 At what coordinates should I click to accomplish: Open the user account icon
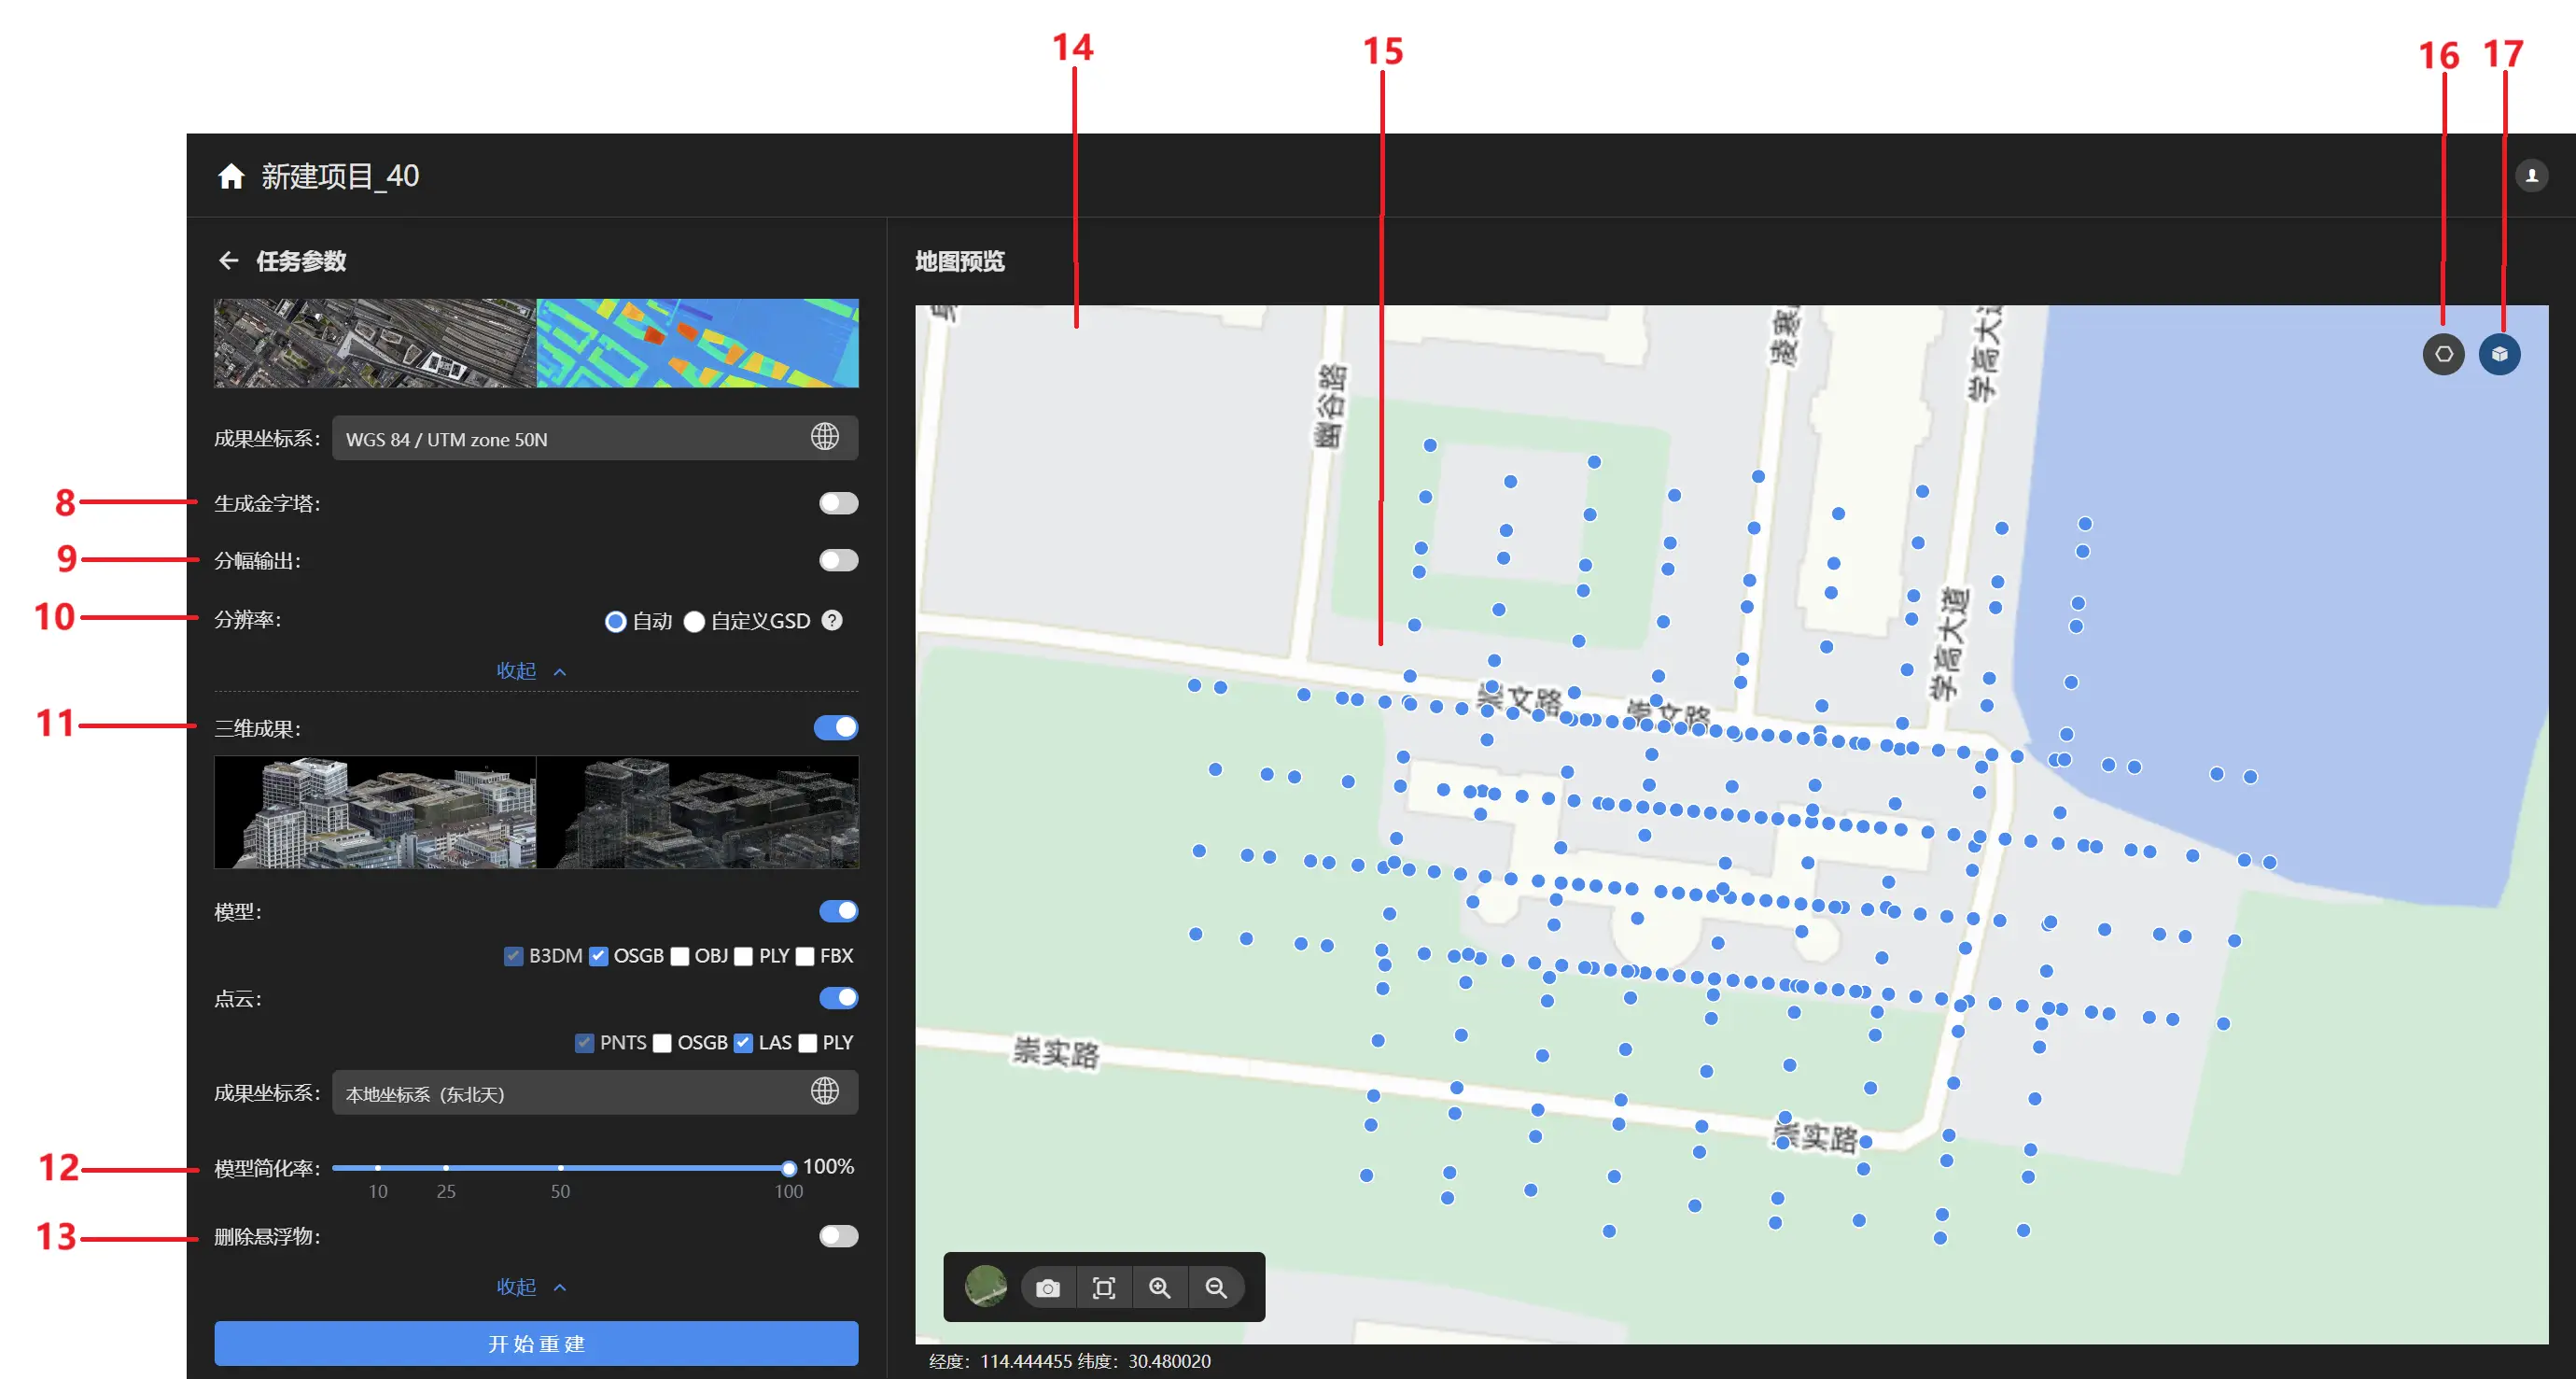pos(2530,176)
